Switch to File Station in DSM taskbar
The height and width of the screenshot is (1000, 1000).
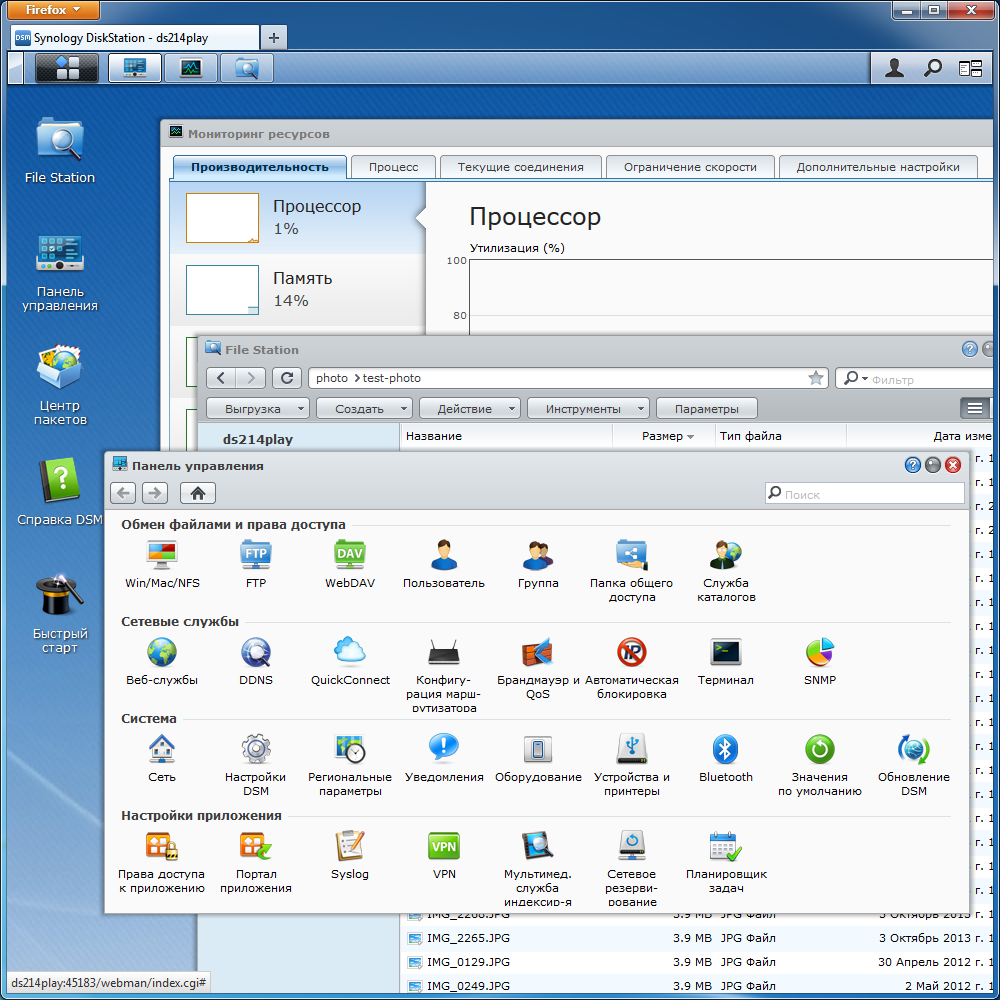click(247, 68)
